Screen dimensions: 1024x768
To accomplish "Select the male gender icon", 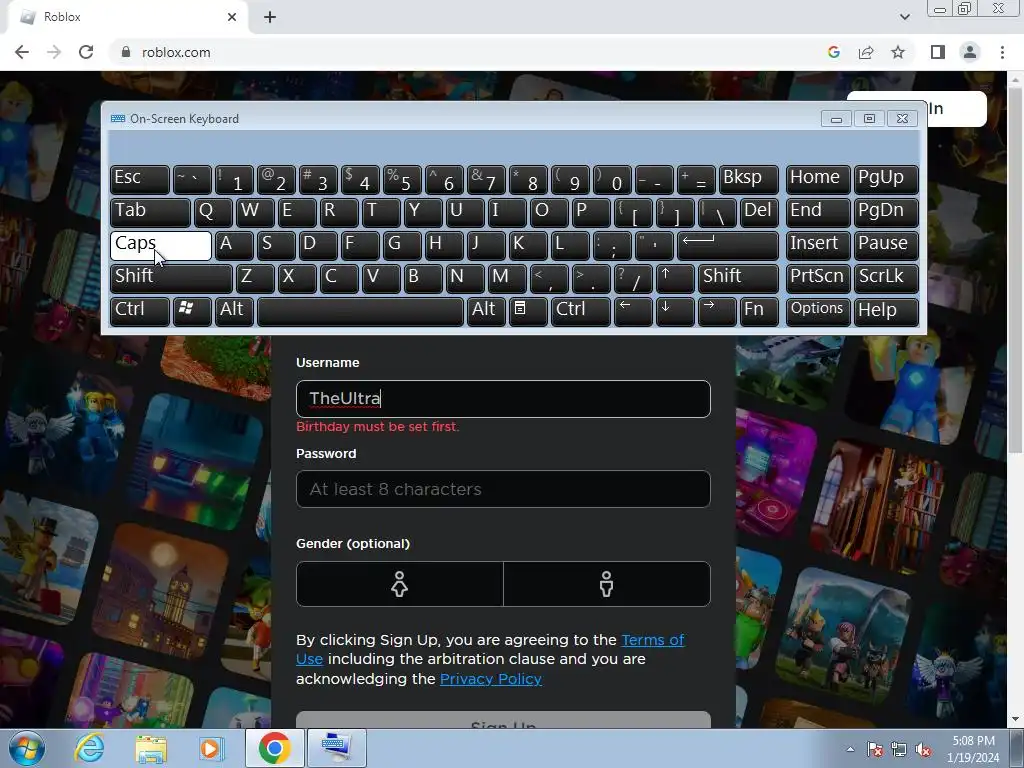I will (x=607, y=584).
